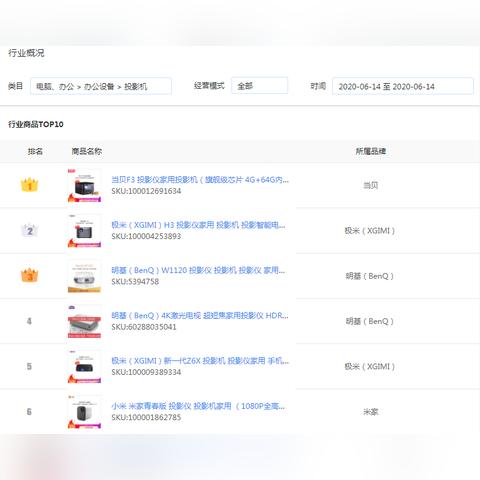The height and width of the screenshot is (480, 480).
Task: Click brand 极米 (XGIMI) in rank 2 row
Action: (x=369, y=231)
